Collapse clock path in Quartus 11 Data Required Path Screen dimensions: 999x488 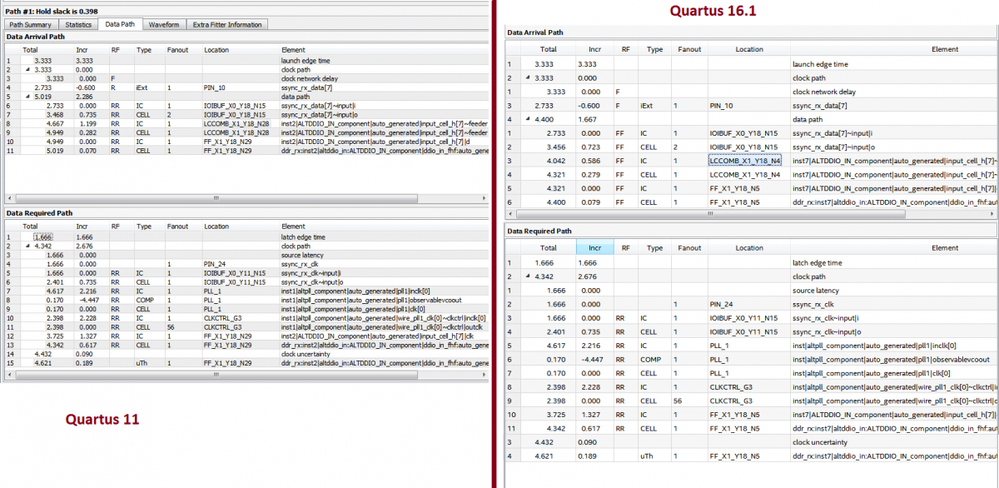coord(28,245)
